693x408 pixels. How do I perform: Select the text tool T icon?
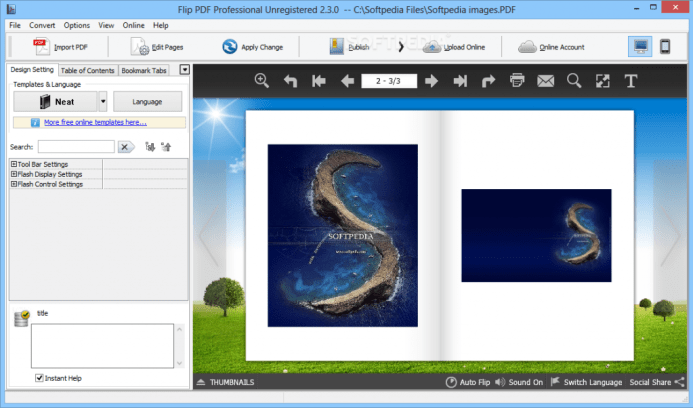[631, 80]
